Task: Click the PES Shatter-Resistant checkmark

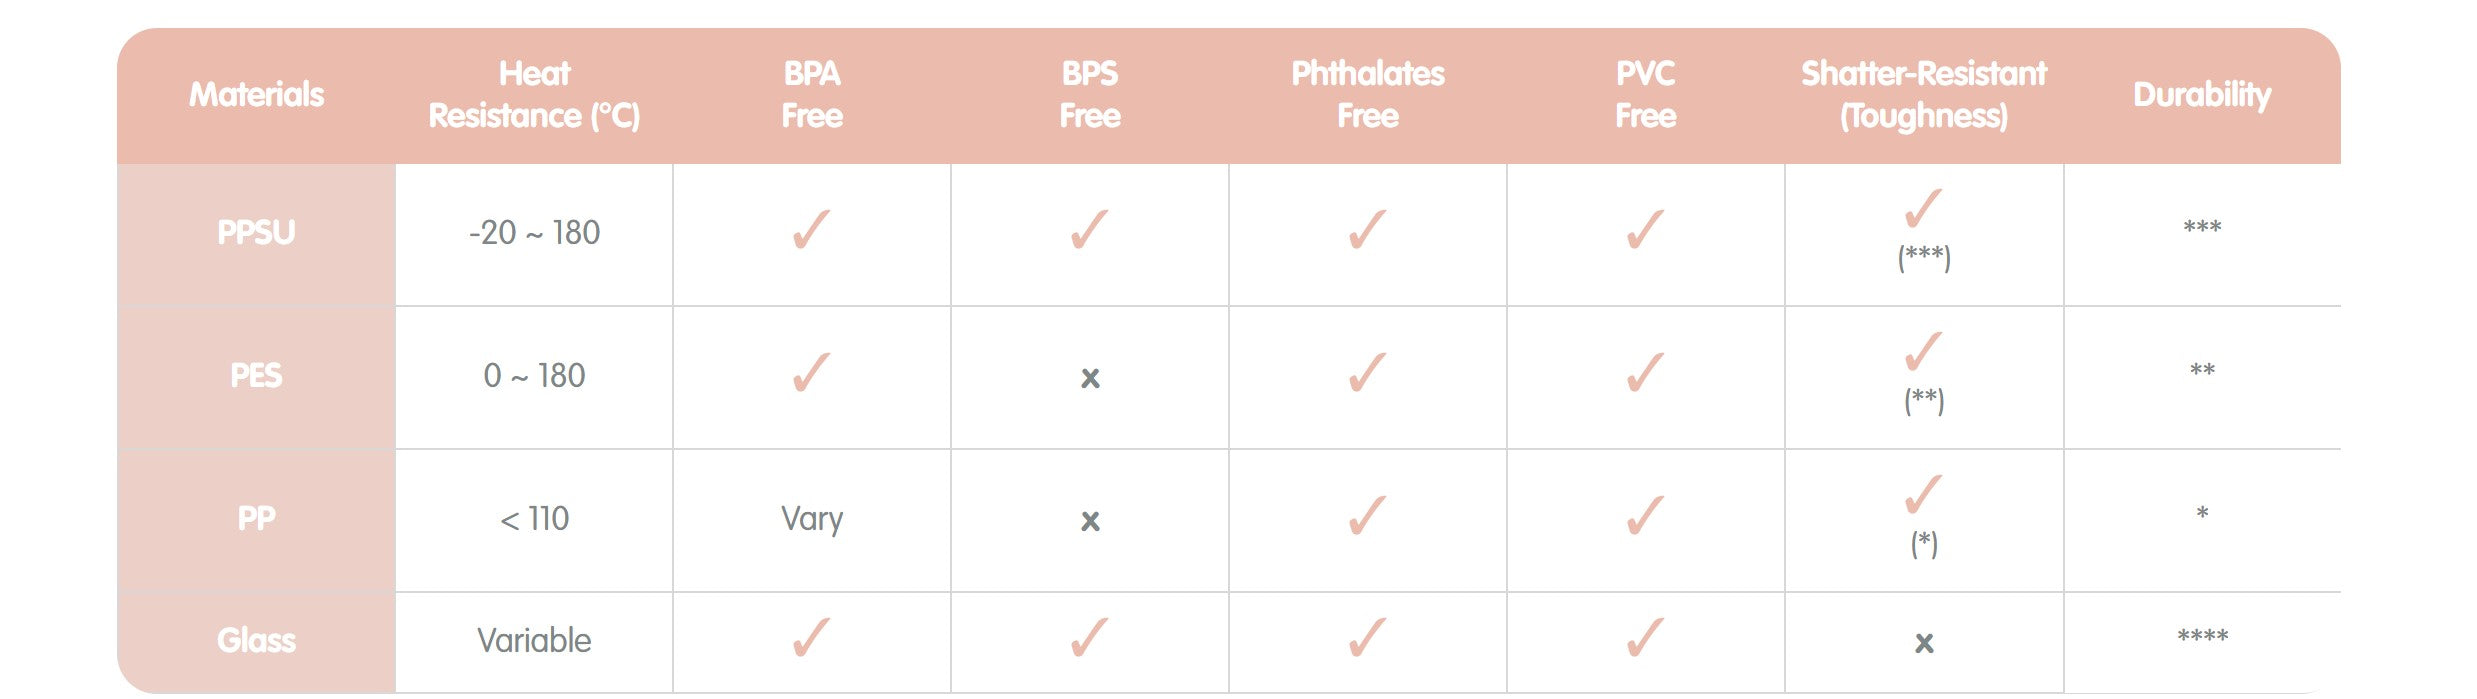Action: click(1923, 352)
